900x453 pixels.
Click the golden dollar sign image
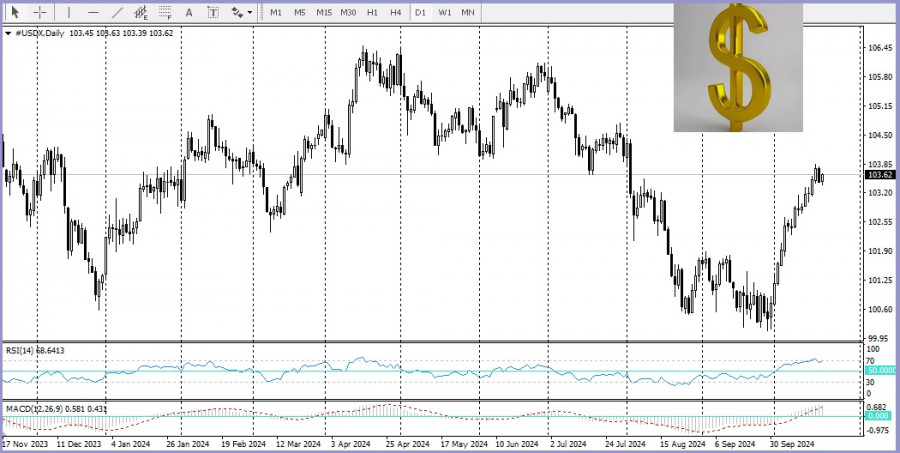738,67
